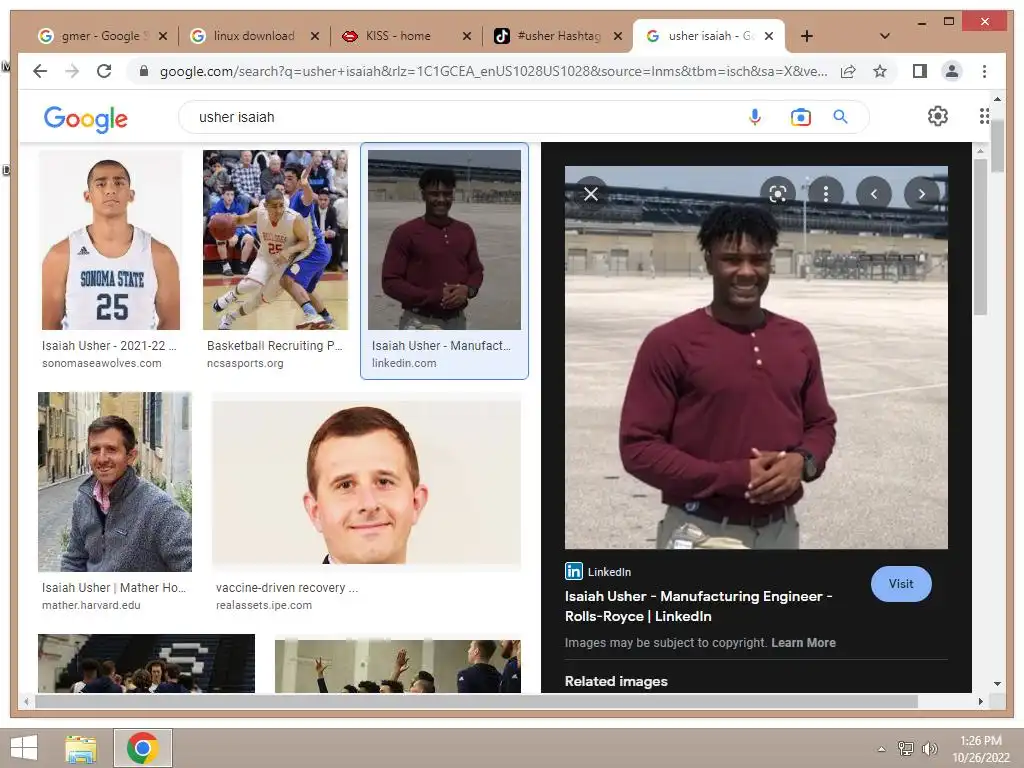Viewport: 1024px width, 768px height.
Task: Close the #usher Hashtag tab
Action: point(618,36)
